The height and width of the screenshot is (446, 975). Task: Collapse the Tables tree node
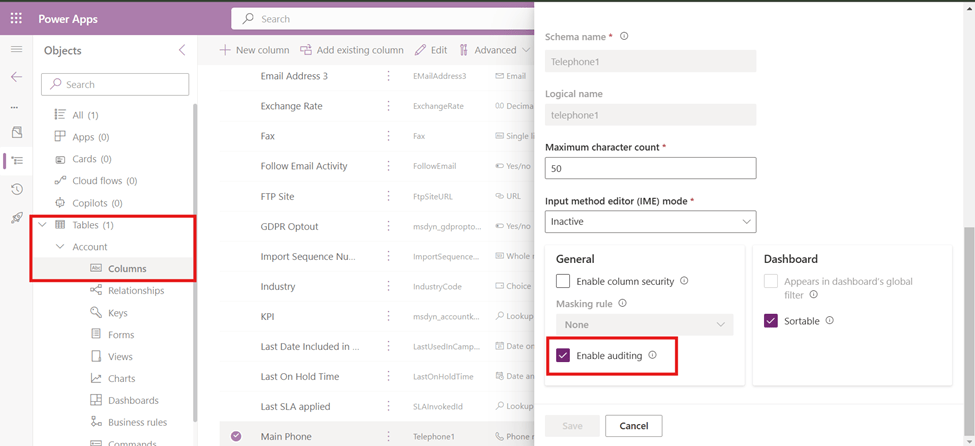(43, 225)
